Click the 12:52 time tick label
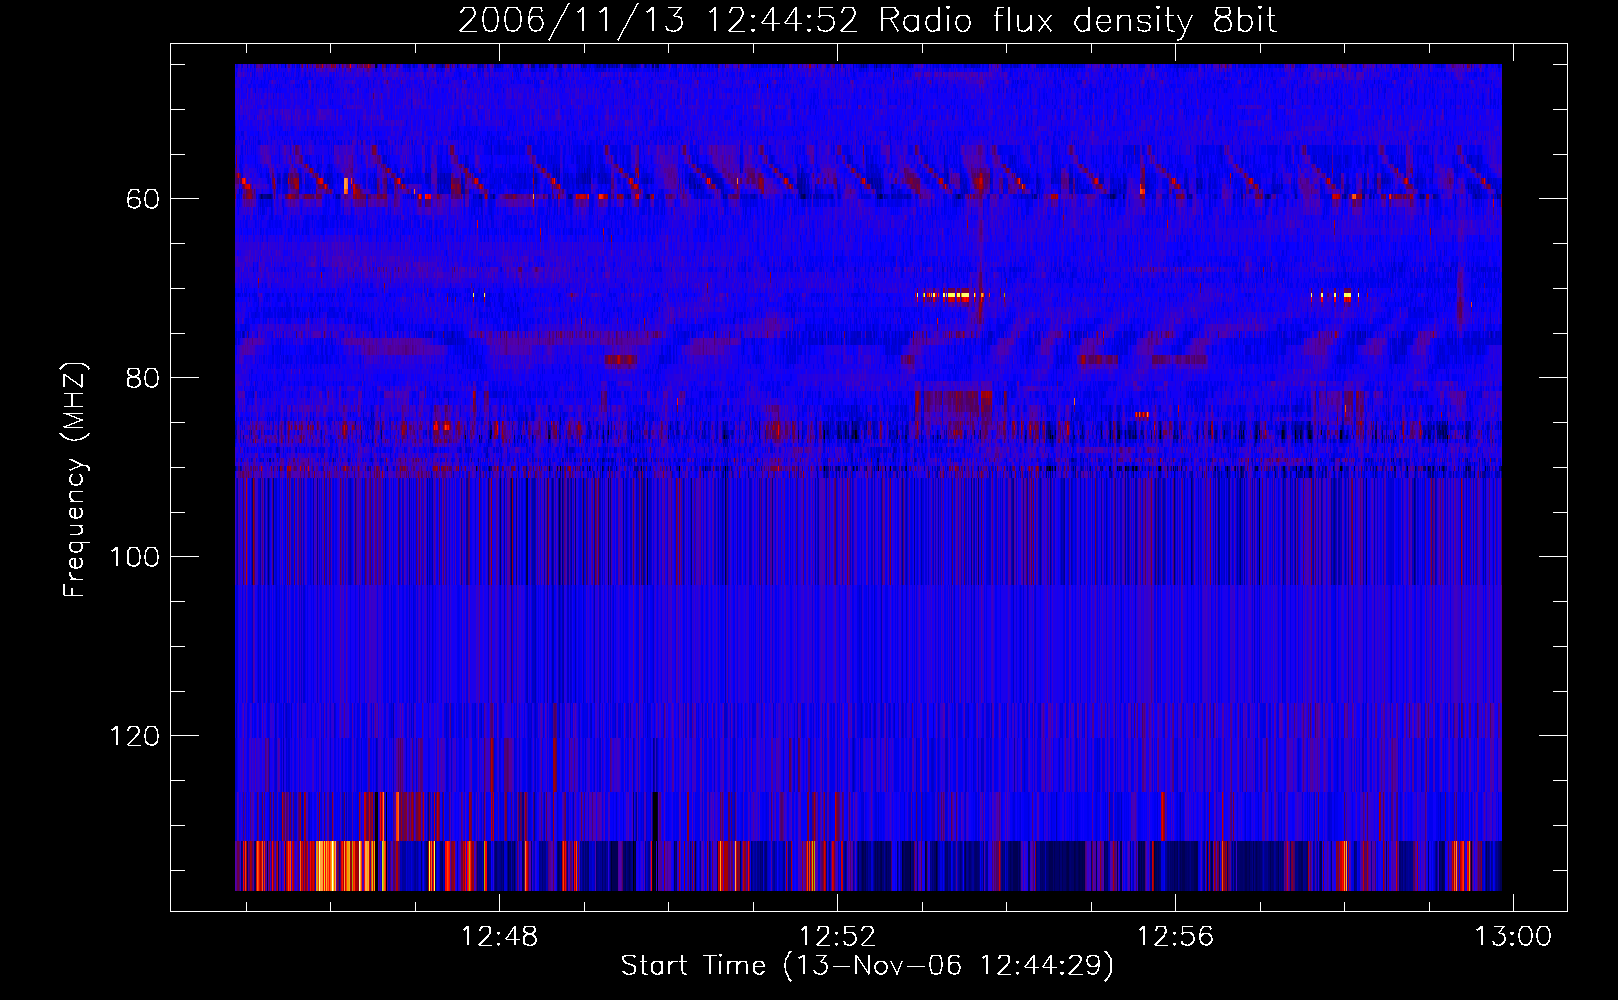 (837, 936)
